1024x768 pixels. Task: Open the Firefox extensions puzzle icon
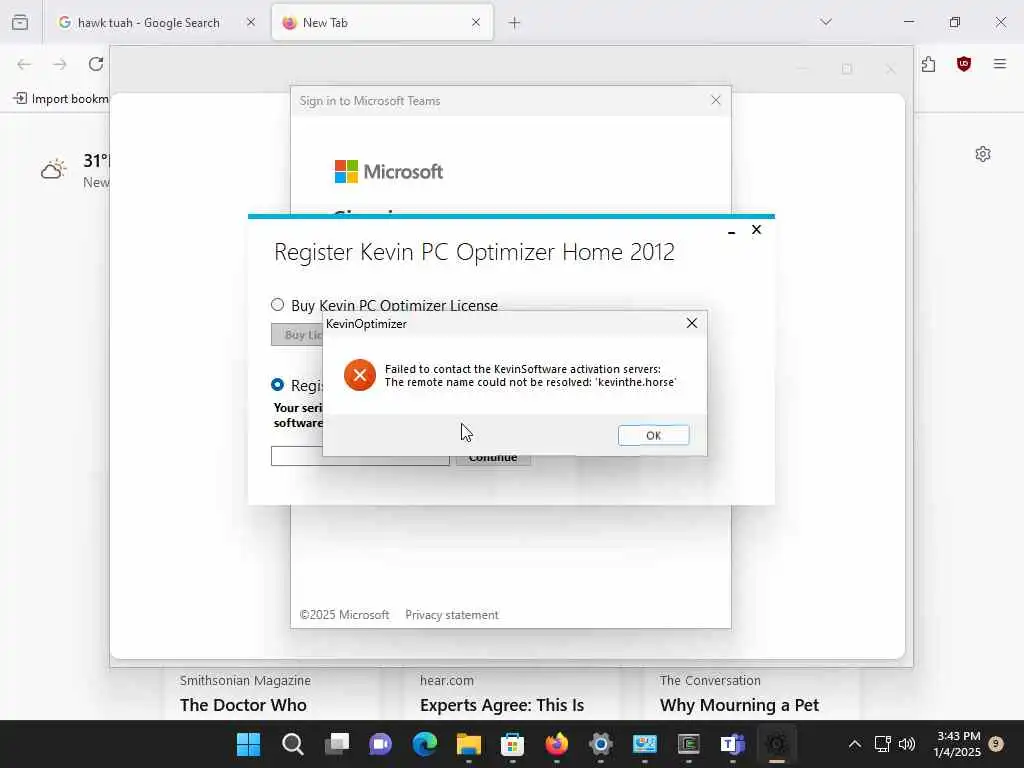[x=929, y=64]
